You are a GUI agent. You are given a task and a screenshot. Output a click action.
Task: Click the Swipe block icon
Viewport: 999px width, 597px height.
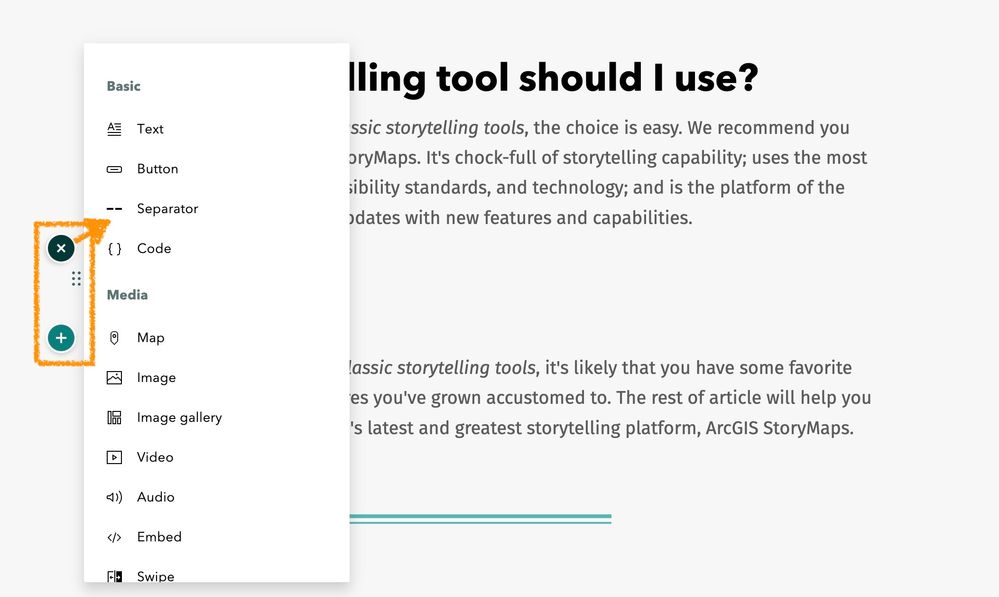tap(114, 576)
